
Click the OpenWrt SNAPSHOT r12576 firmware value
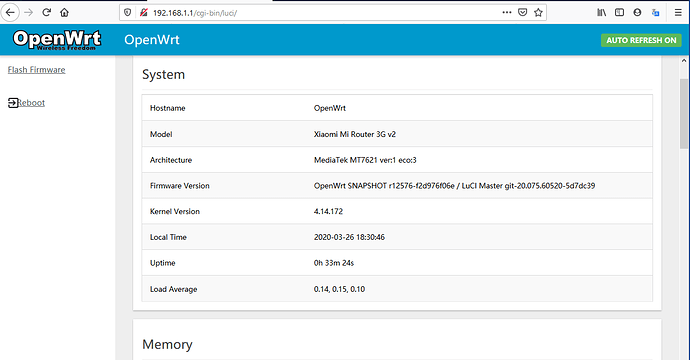454,185
